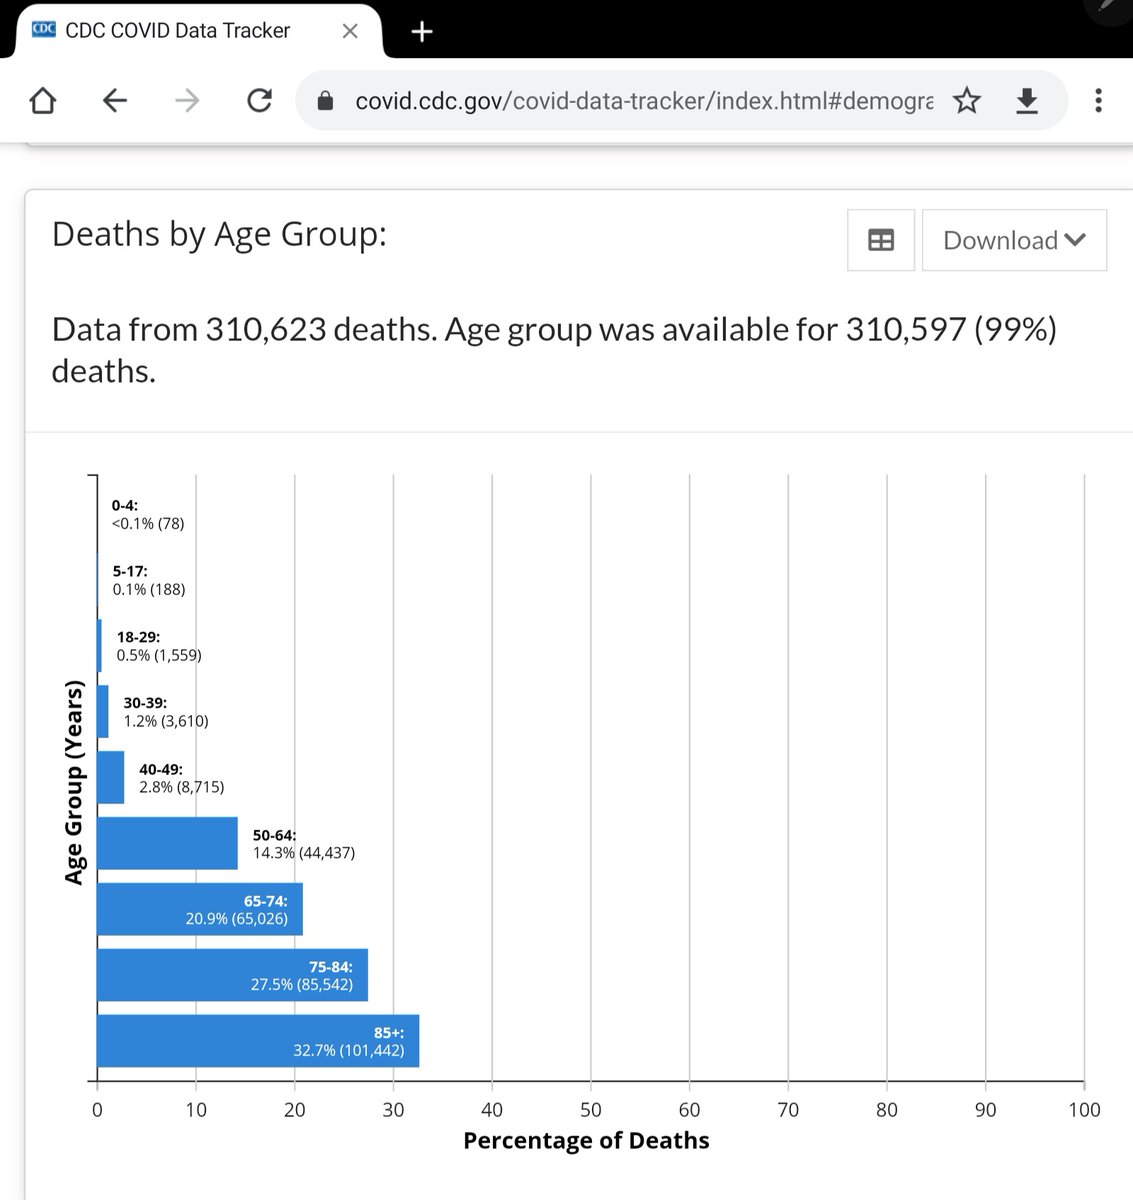Navigate forward in browser history
The width and height of the screenshot is (1133, 1200).
(187, 100)
